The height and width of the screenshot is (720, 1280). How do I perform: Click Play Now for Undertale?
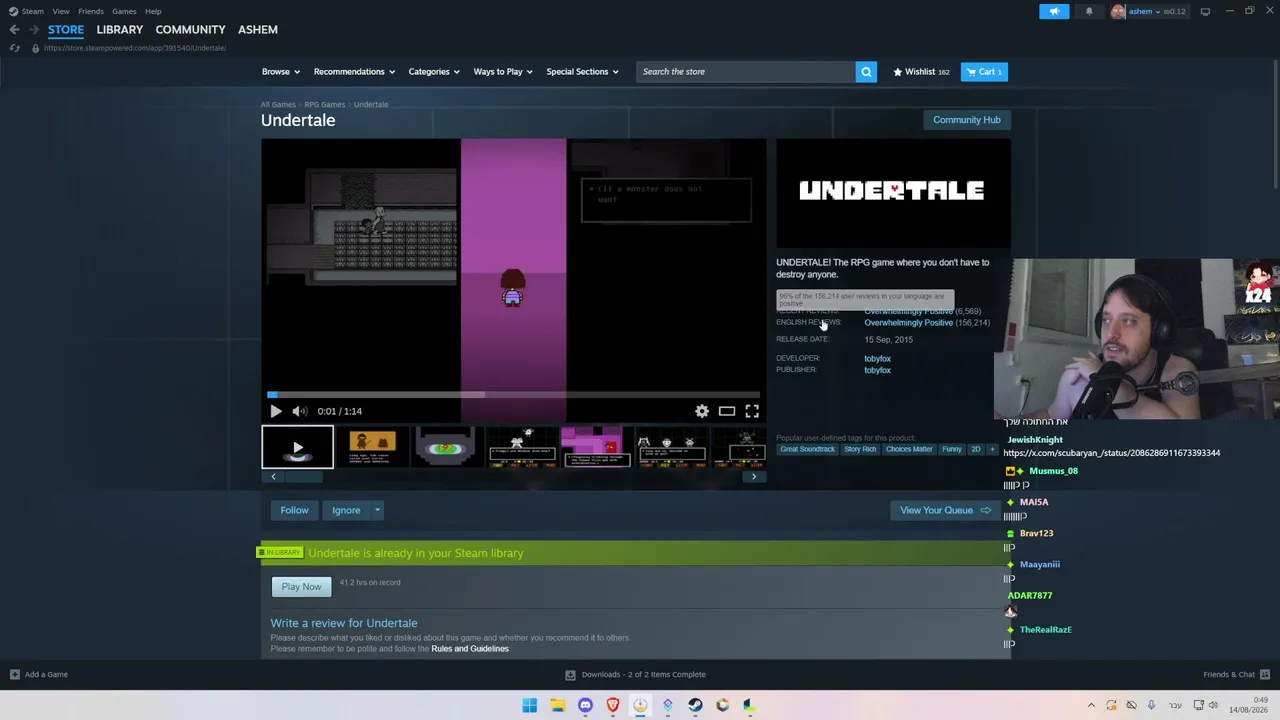click(x=301, y=587)
